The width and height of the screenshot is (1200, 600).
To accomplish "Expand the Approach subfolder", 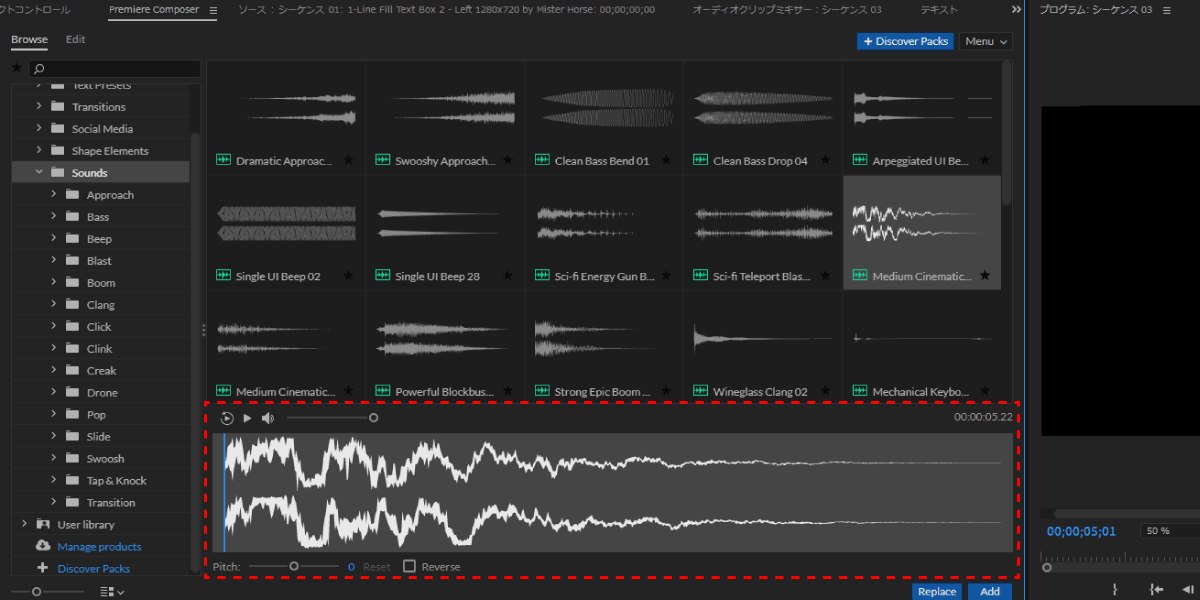I will pyautogui.click(x=53, y=194).
